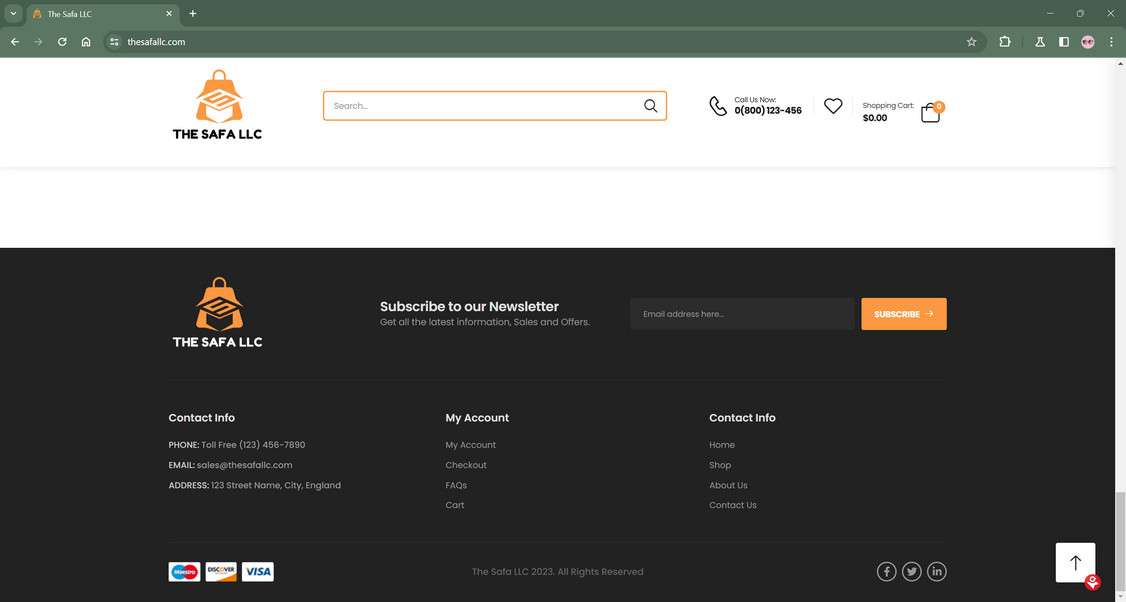This screenshot has width=1126, height=602.
Task: Click the sales@thesafallc.com email text
Action: [244, 465]
